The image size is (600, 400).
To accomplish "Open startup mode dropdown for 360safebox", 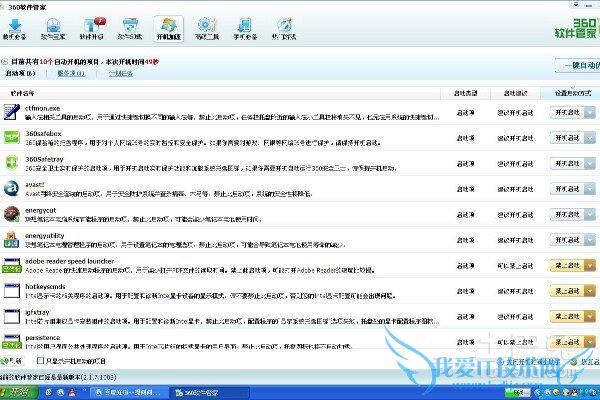I will pyautogui.click(x=590, y=138).
